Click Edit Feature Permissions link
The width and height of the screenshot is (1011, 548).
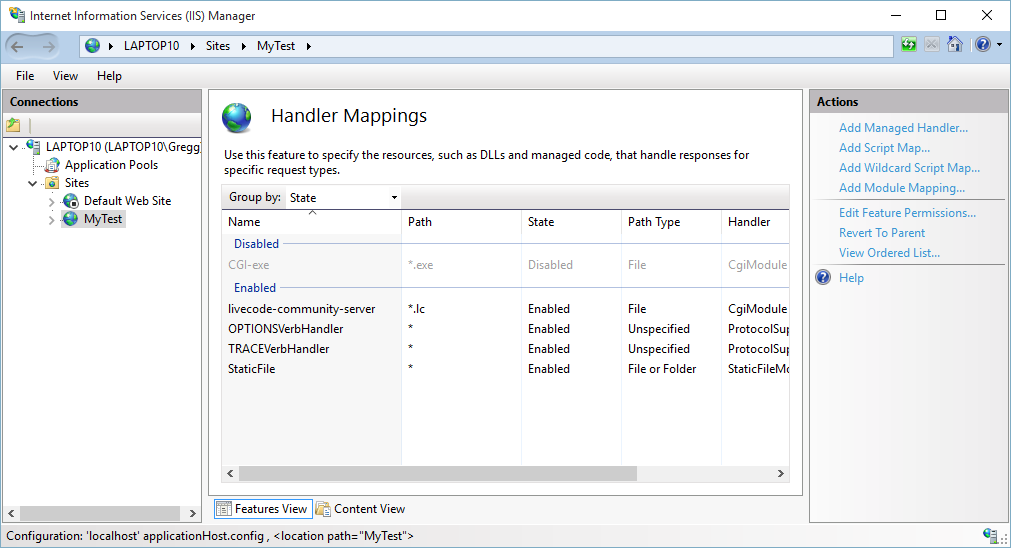click(x=907, y=213)
